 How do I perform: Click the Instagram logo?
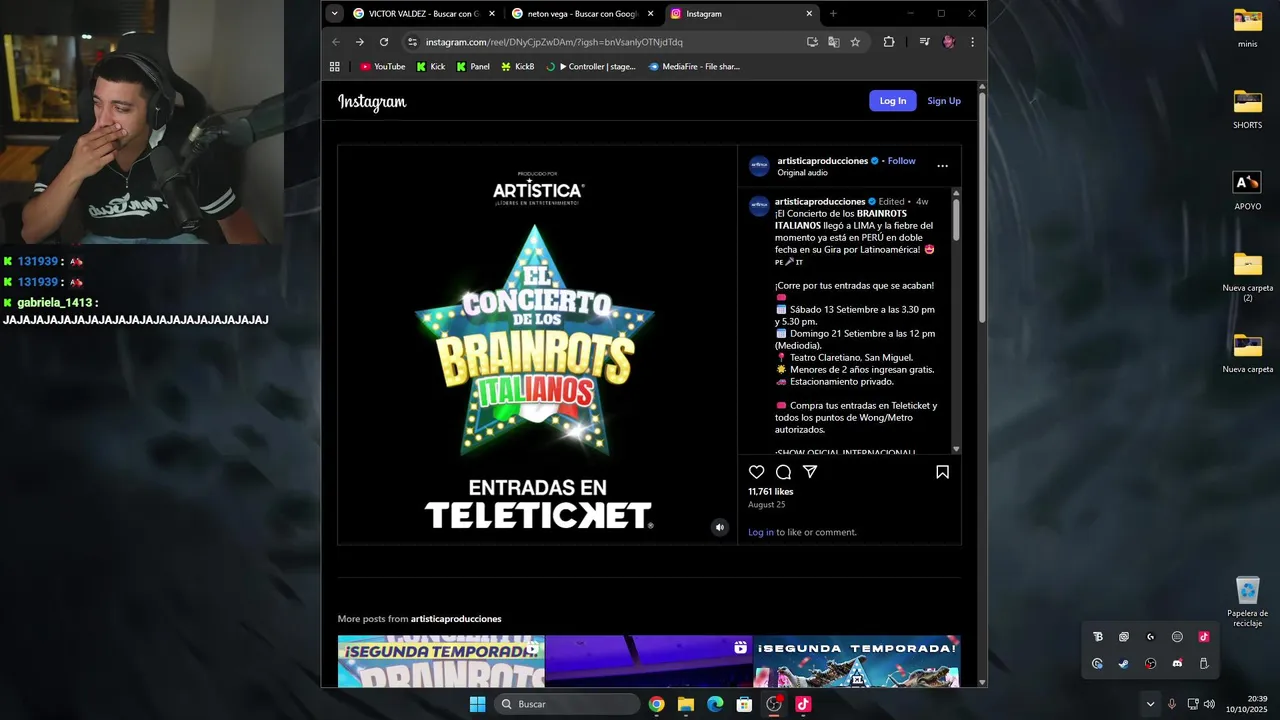pyautogui.click(x=372, y=101)
